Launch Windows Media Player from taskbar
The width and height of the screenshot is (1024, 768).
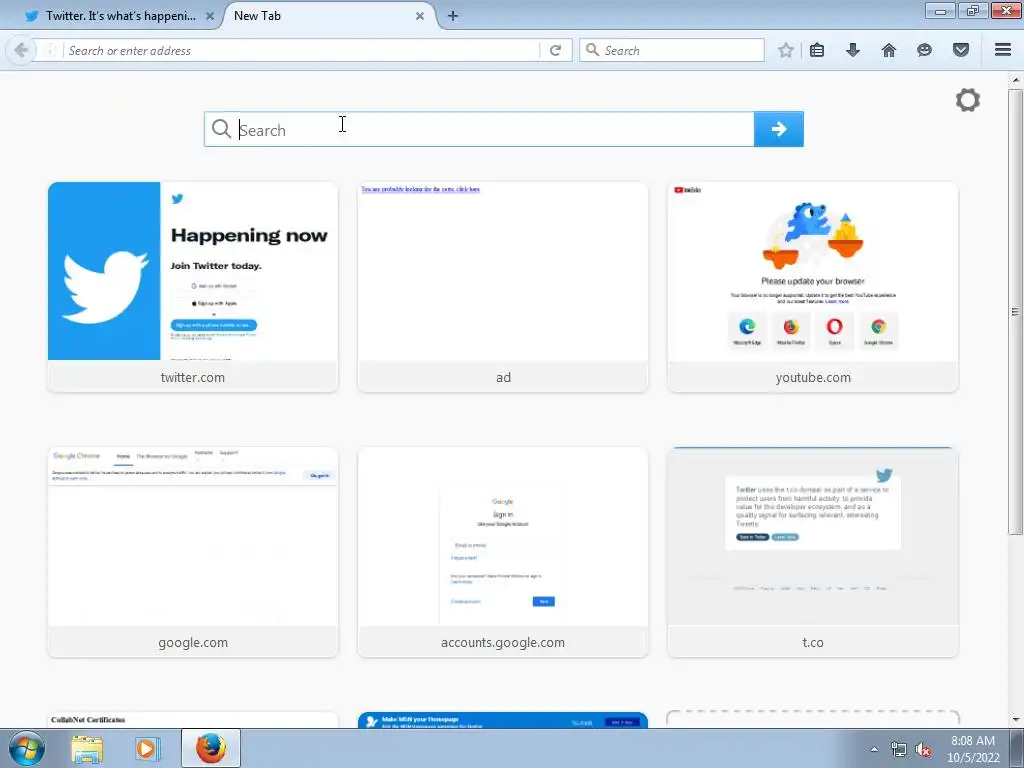point(148,748)
